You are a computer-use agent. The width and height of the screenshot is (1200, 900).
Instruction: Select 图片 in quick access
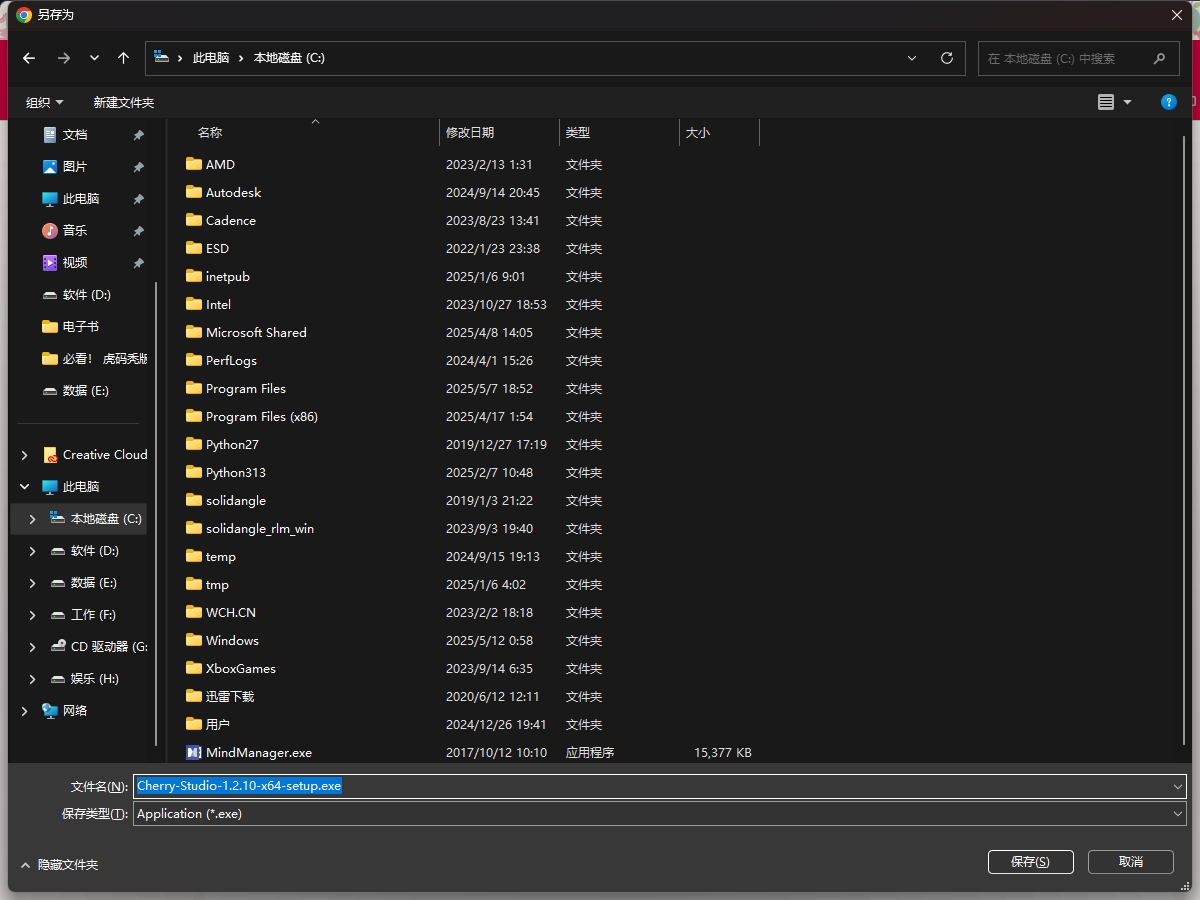pos(75,166)
